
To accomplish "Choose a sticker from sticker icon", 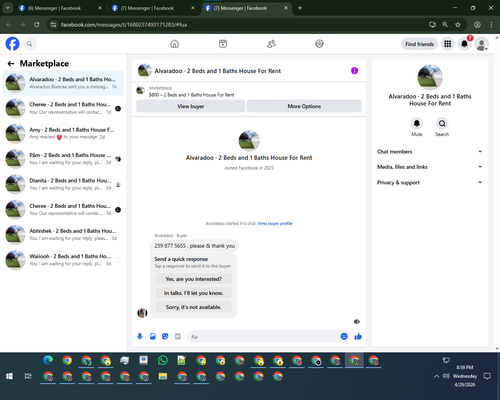I will pos(165,336).
